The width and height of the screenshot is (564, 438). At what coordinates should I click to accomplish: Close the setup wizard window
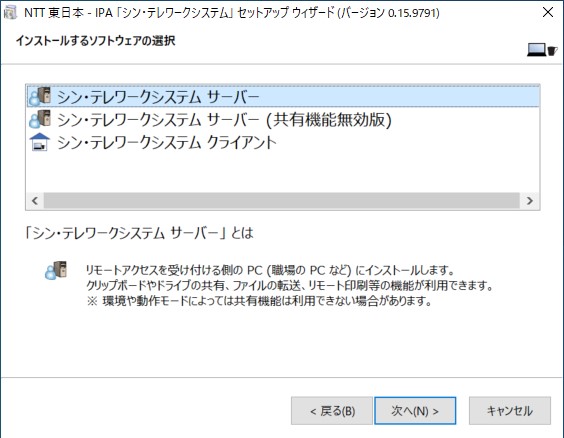tap(548, 13)
